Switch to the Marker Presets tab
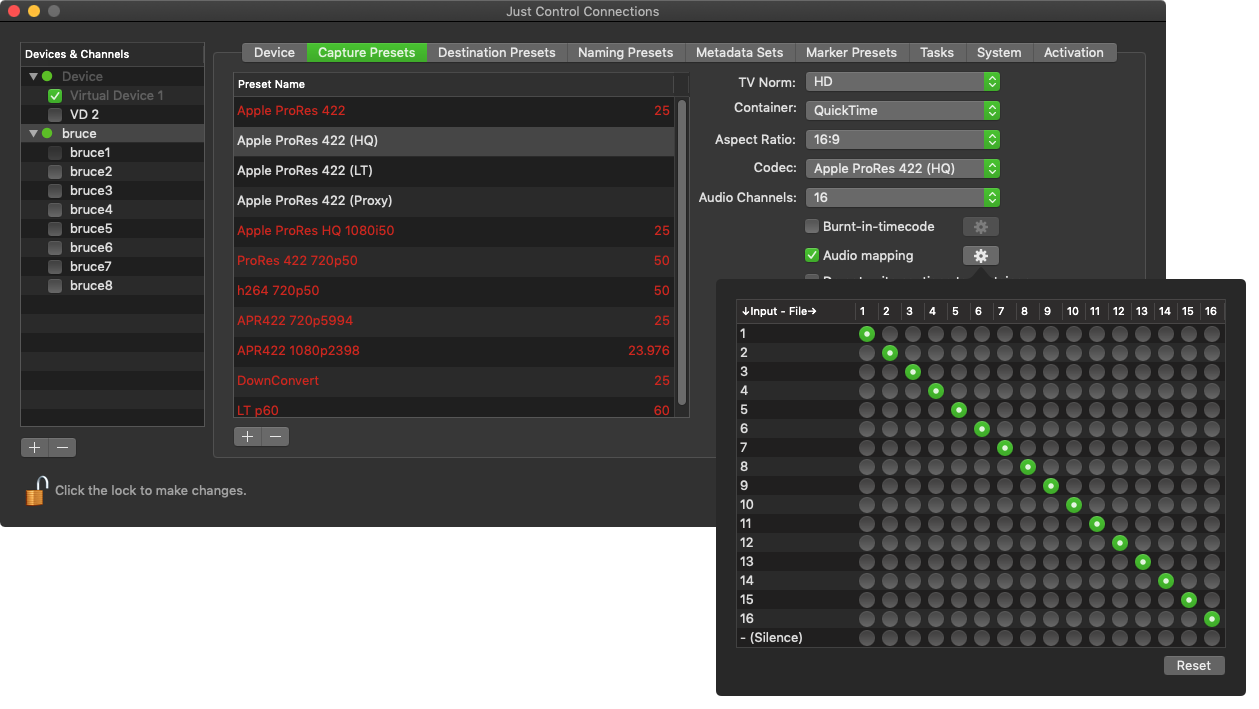Viewport: 1259px width, 709px height. click(x=852, y=52)
